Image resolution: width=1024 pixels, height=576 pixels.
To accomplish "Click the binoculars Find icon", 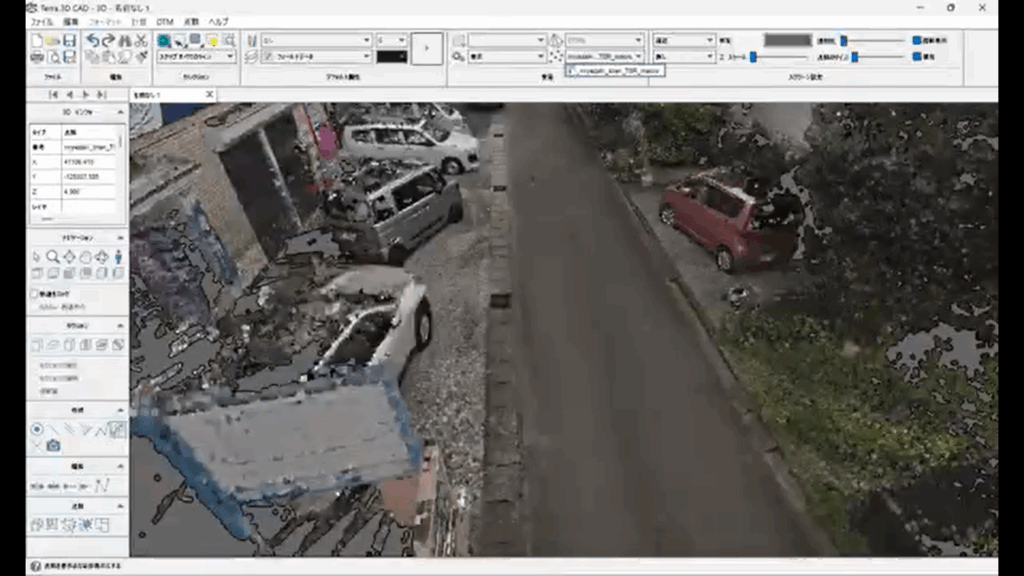I will pyautogui.click(x=124, y=41).
